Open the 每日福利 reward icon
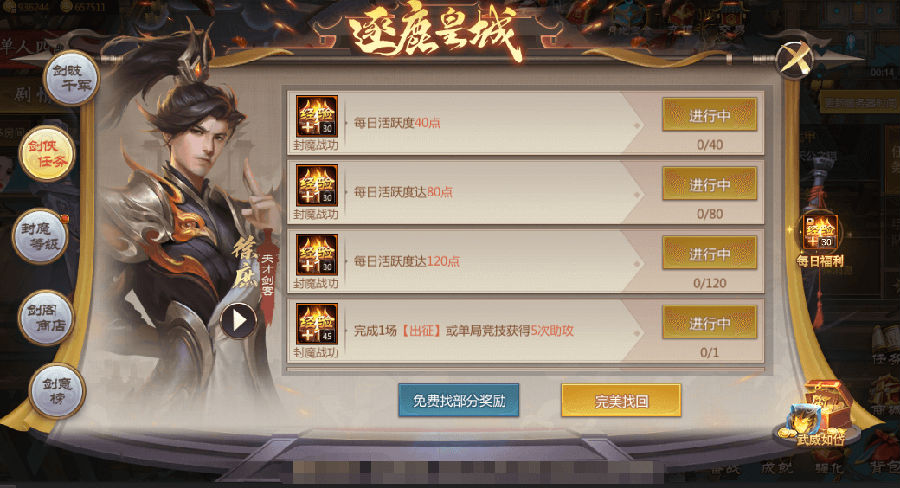This screenshot has height=488, width=900. pyautogui.click(x=820, y=241)
